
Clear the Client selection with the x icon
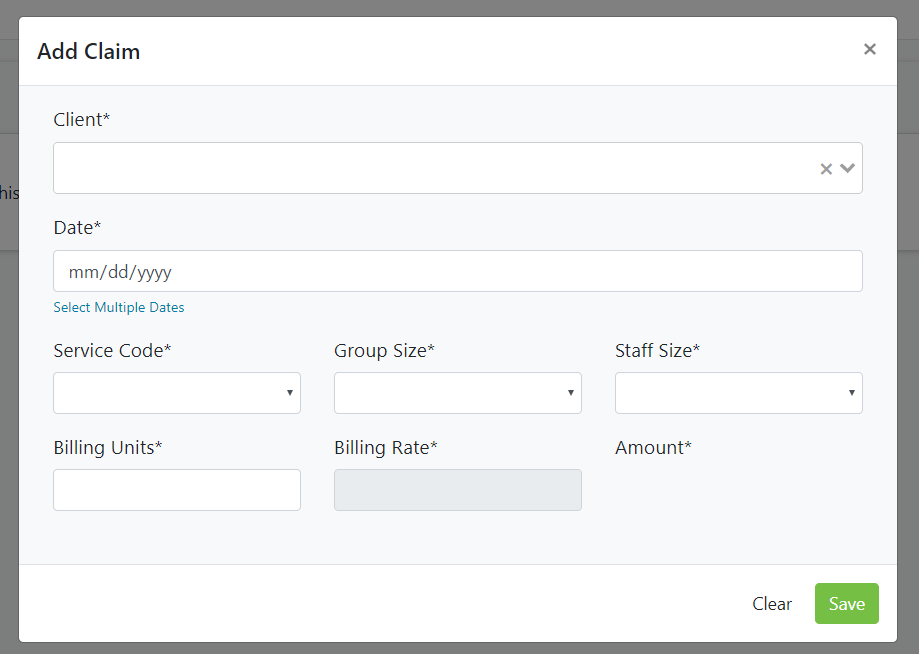click(826, 169)
